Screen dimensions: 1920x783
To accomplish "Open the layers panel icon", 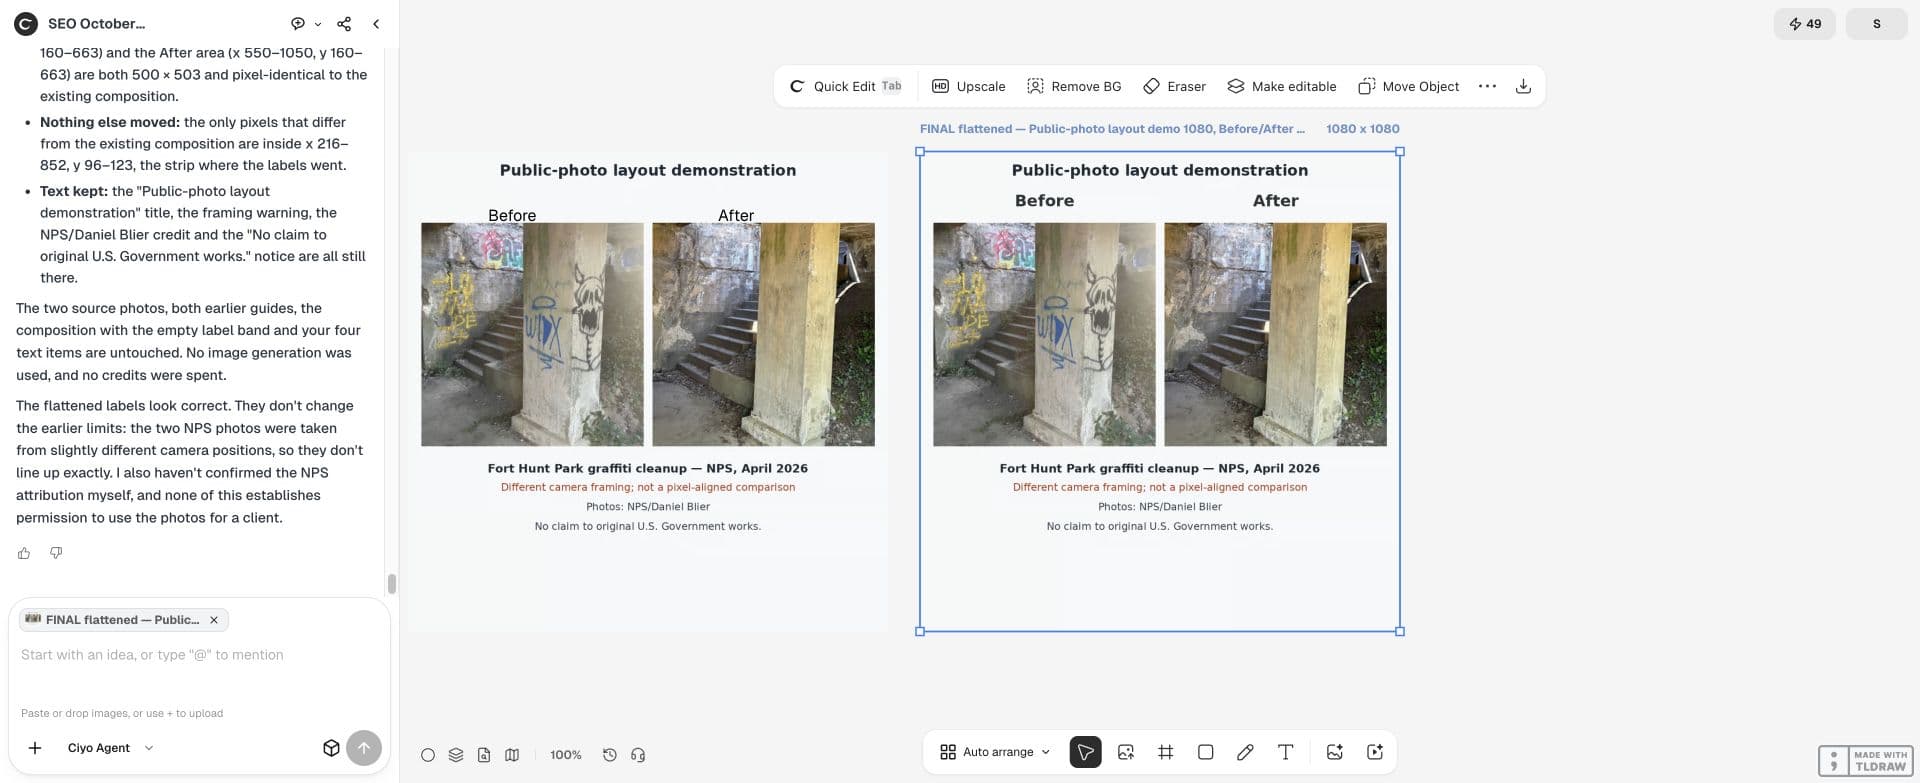I will point(456,755).
